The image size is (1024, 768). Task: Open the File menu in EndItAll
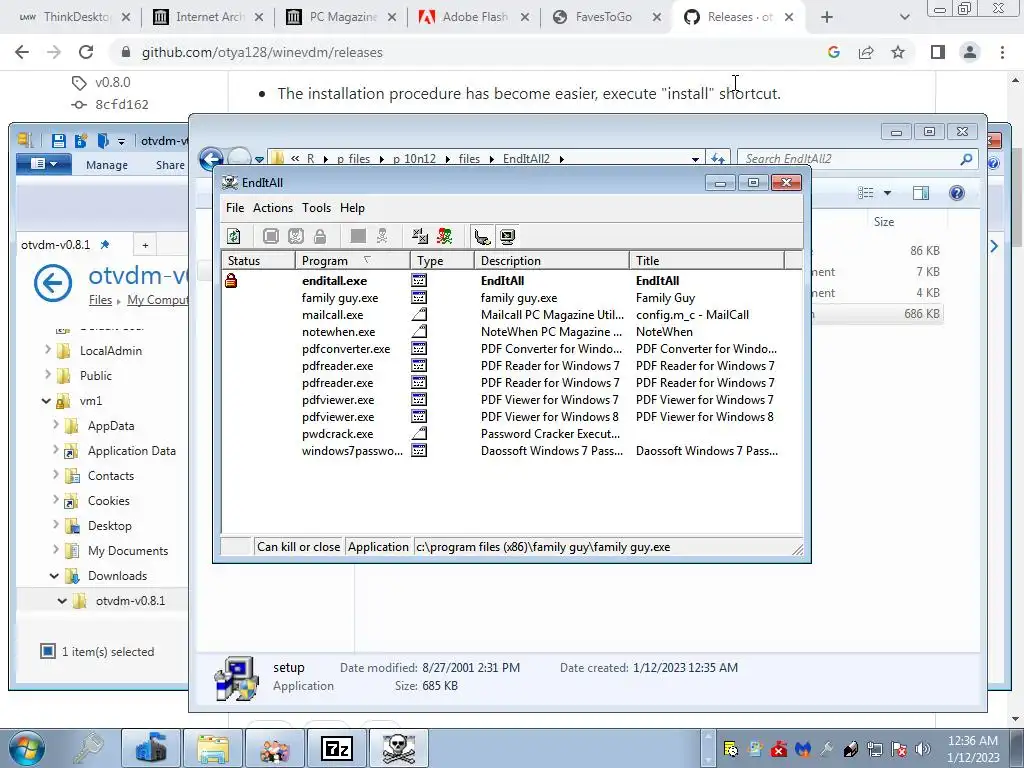[x=235, y=208]
